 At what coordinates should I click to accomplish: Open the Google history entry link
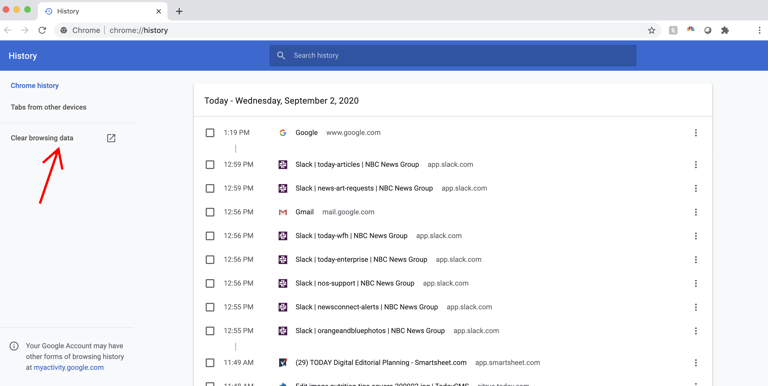(x=307, y=133)
